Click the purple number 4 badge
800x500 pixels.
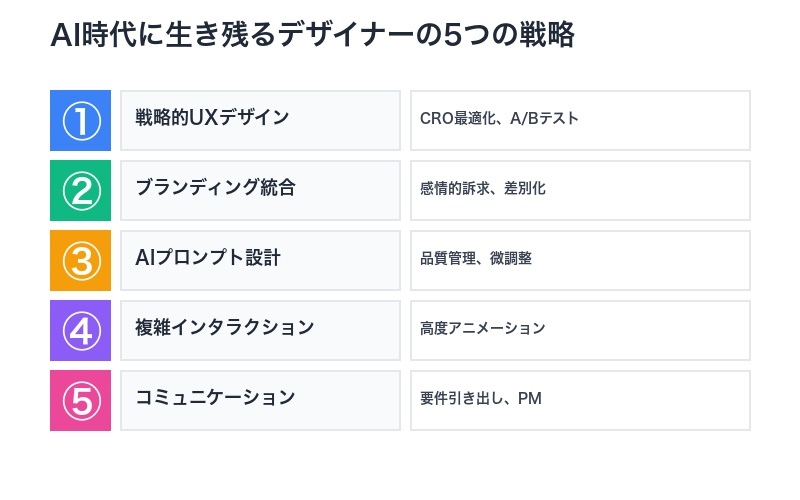[80, 330]
